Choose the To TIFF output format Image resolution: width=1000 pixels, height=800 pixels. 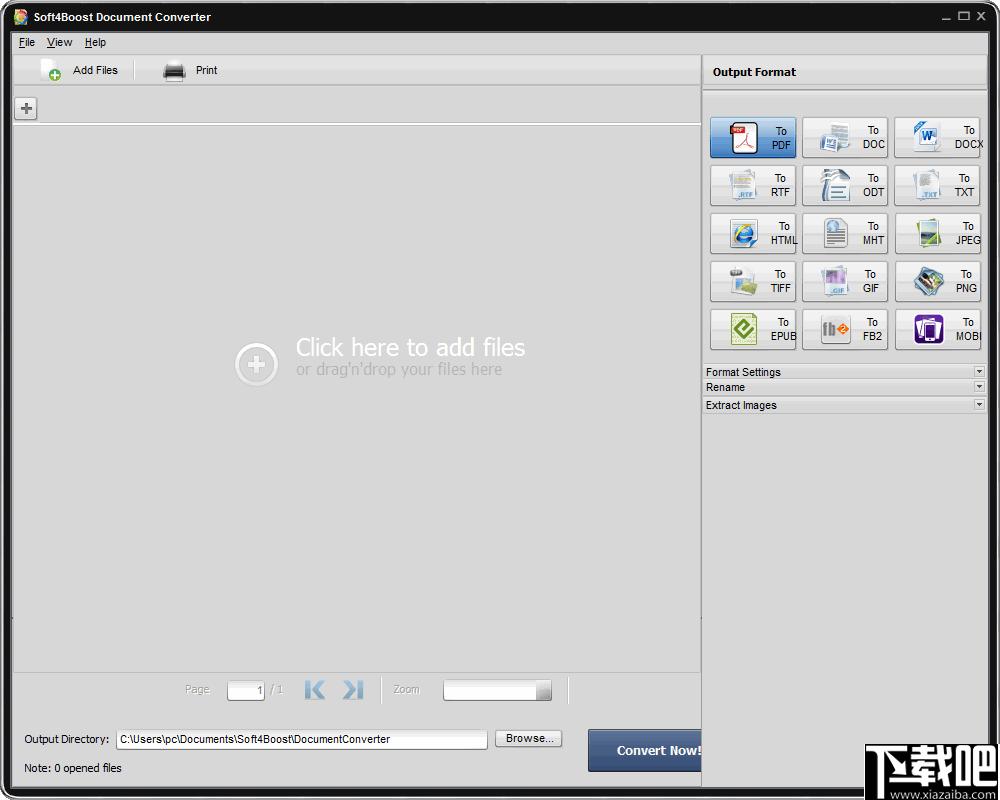753,281
